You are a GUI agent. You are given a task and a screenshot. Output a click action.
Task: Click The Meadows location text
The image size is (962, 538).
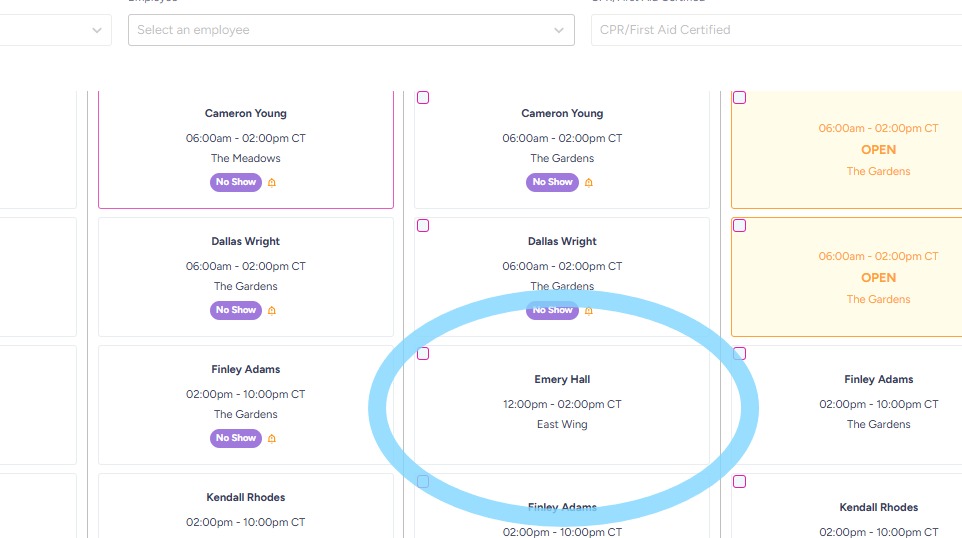coord(246,158)
